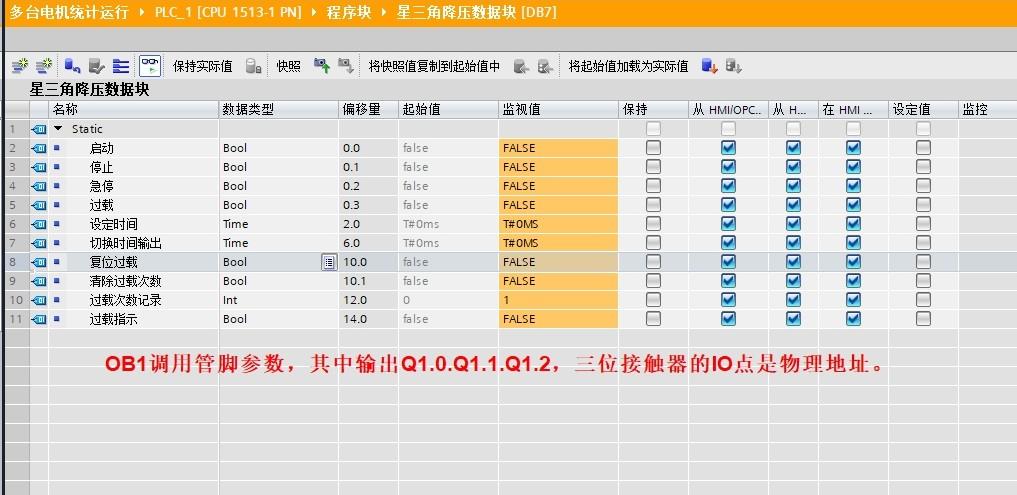Click the 监控 column header

point(987,110)
